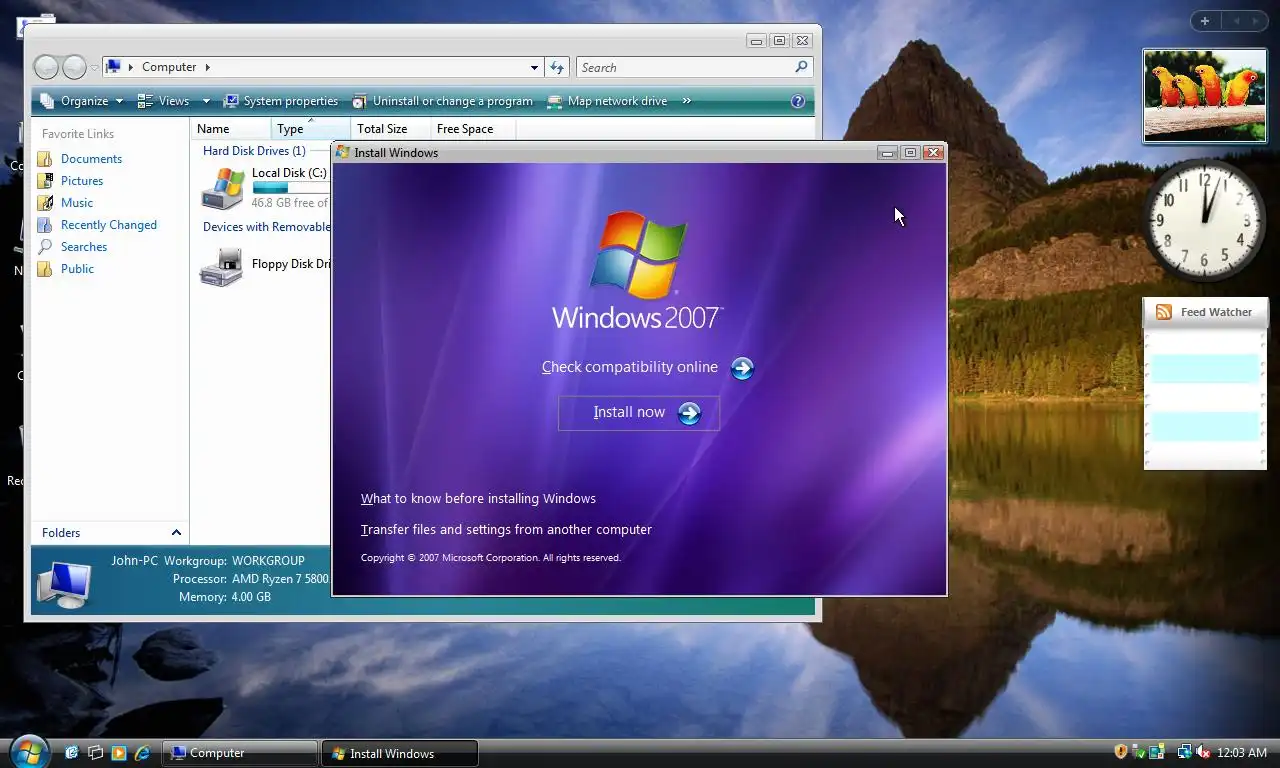Switch to Install Windows taskbar button
Viewport: 1280px width, 768px height.
[400, 753]
